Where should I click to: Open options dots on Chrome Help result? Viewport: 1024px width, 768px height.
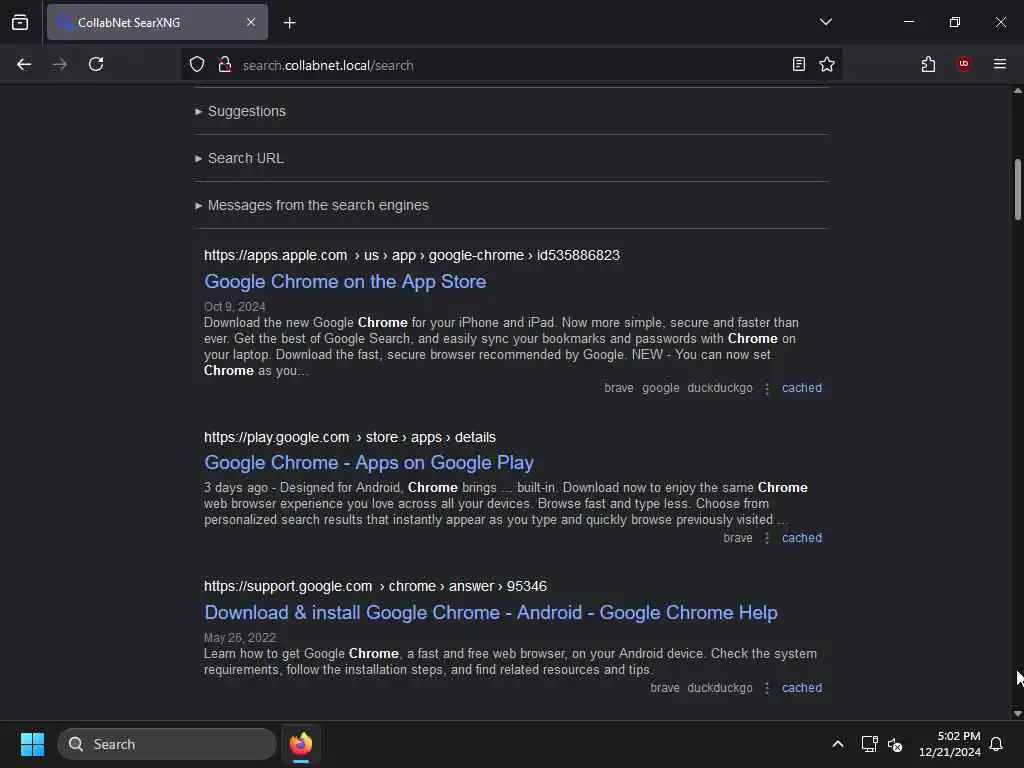767,689
